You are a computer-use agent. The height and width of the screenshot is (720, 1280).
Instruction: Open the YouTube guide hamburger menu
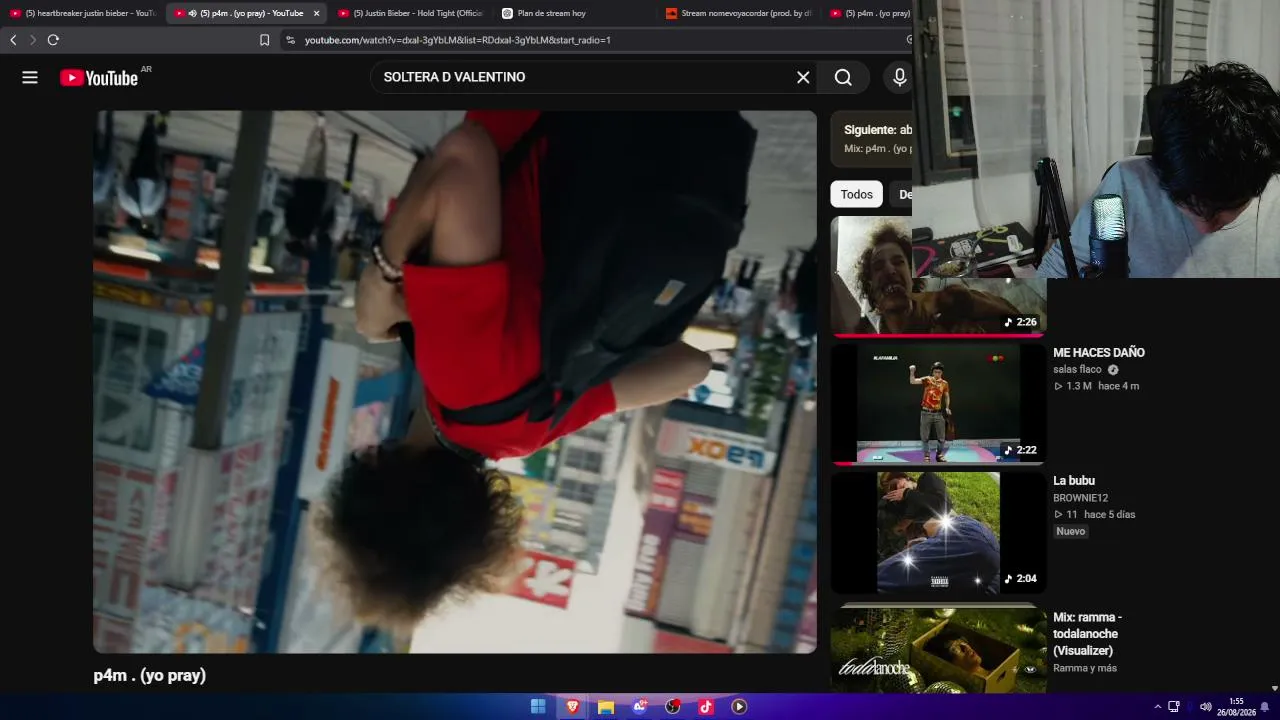[30, 77]
